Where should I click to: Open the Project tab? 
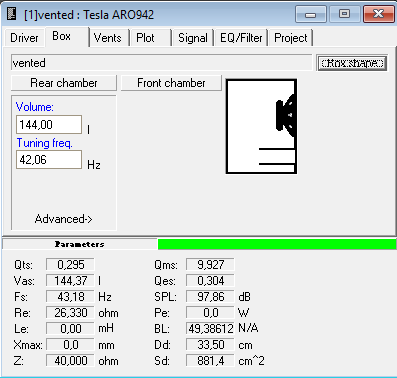[291, 38]
